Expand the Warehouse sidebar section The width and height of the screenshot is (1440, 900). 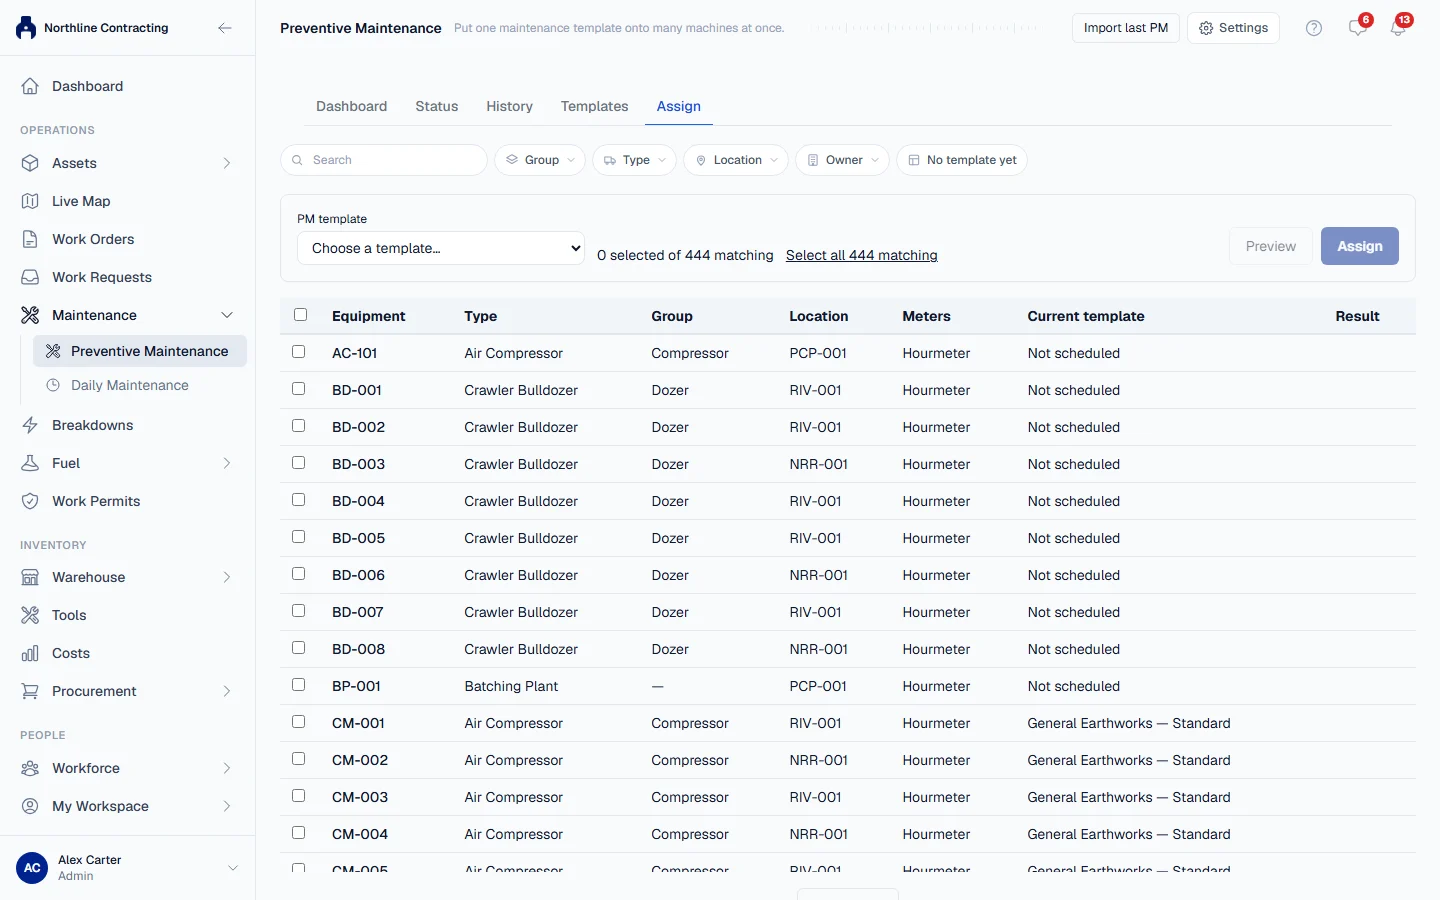tap(227, 577)
